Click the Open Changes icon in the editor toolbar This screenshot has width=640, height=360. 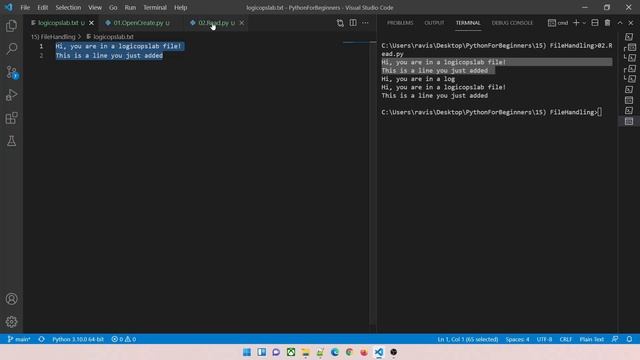pyautogui.click(x=340, y=23)
